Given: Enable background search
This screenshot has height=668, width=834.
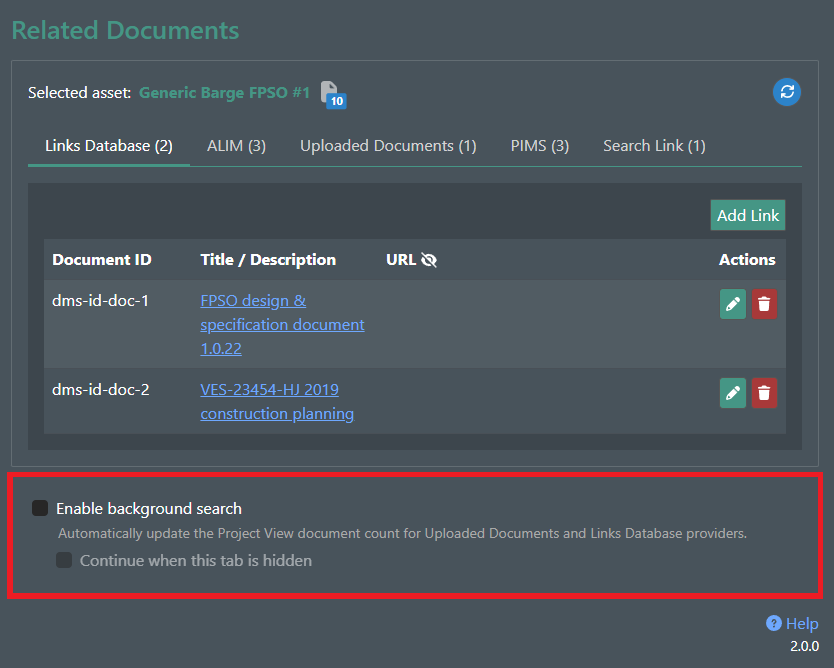Looking at the screenshot, I should [x=39, y=507].
